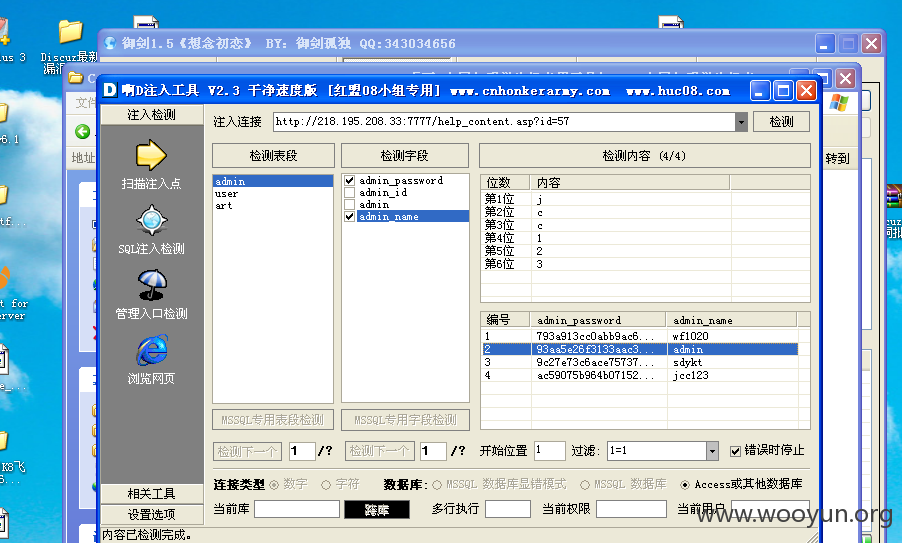The image size is (902, 543).
Task: Check the admin field checkbox
Action: (x=349, y=205)
